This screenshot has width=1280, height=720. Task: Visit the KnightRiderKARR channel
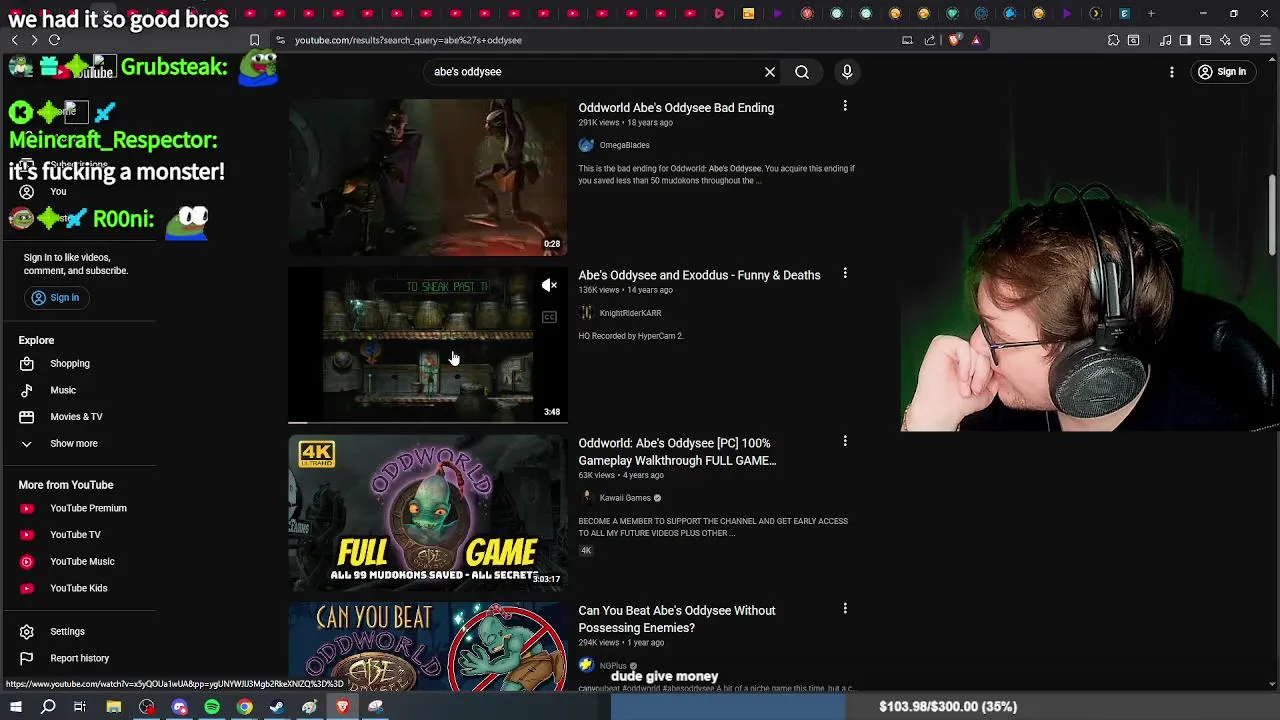click(630, 313)
